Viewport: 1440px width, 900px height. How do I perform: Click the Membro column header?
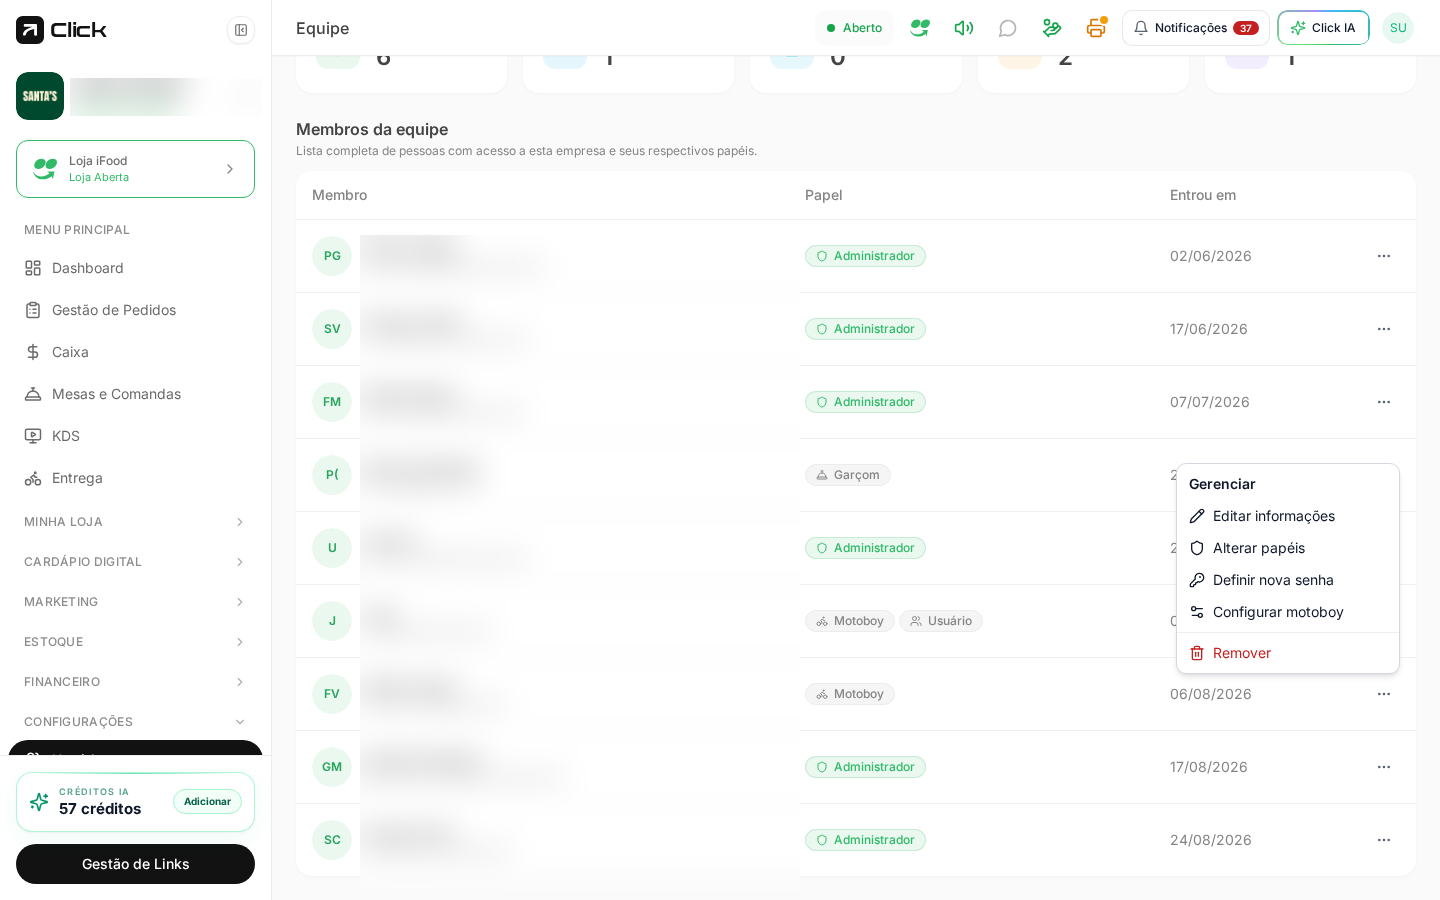point(339,195)
